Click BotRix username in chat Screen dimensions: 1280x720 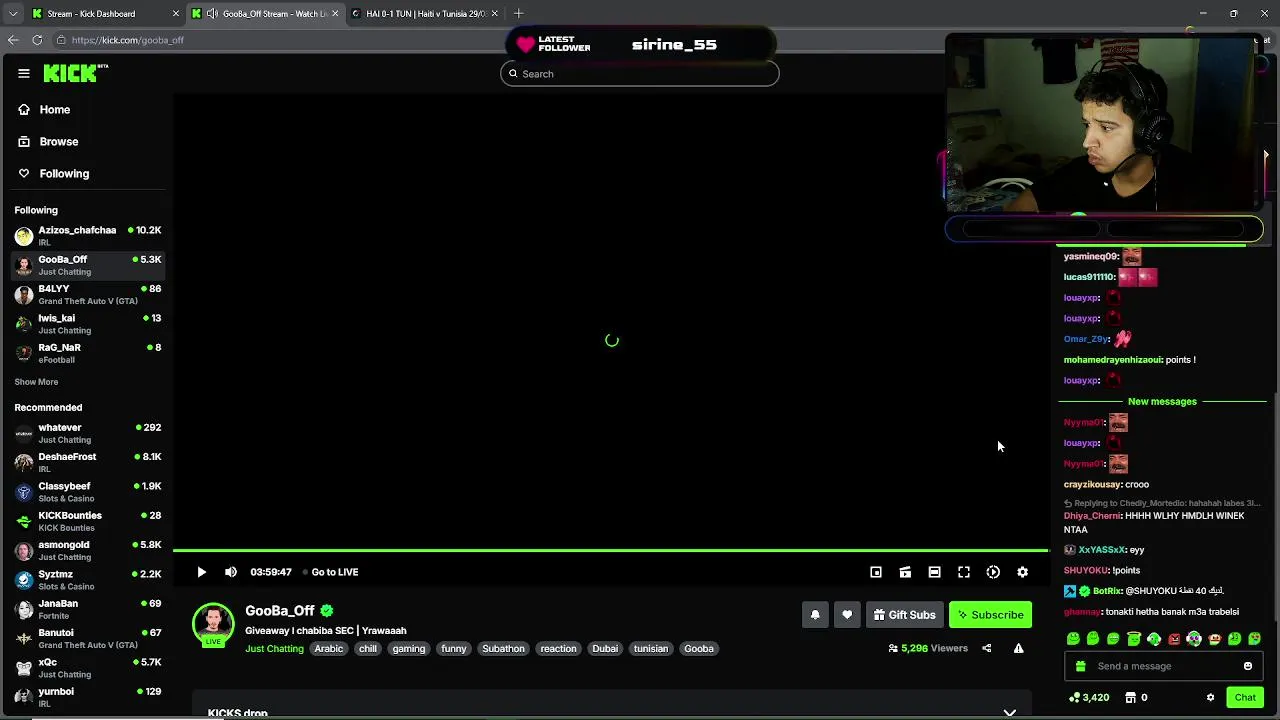tap(1107, 591)
